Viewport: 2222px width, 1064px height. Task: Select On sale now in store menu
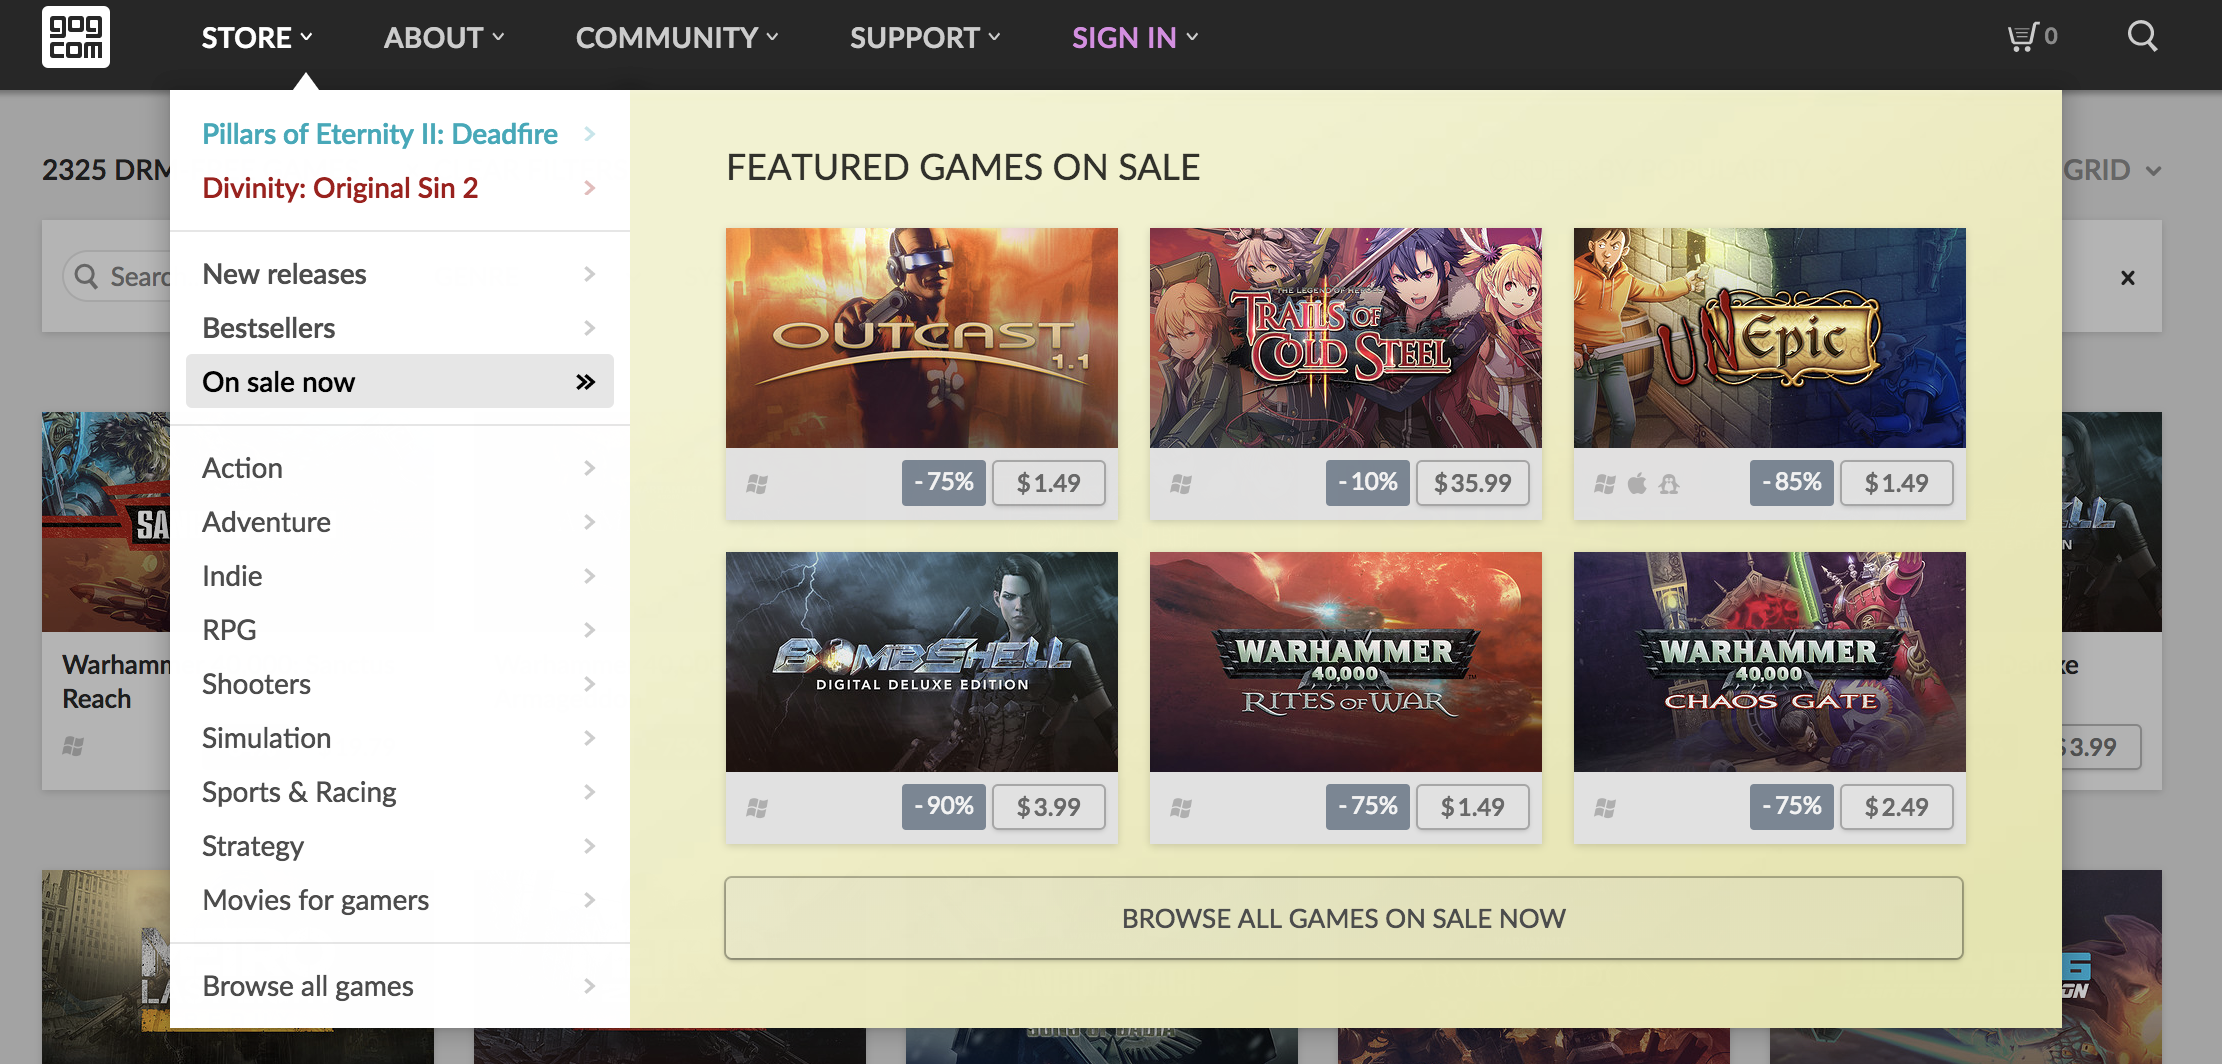(400, 382)
